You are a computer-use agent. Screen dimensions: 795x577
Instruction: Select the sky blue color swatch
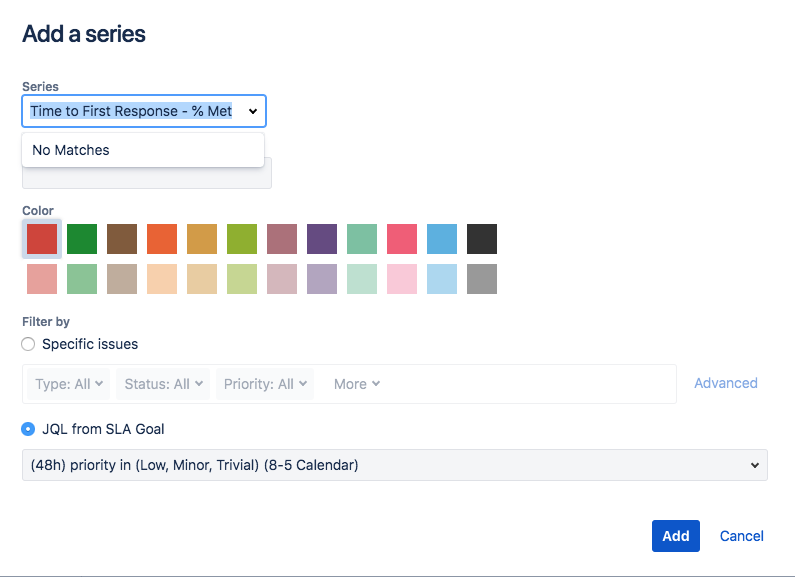click(442, 239)
